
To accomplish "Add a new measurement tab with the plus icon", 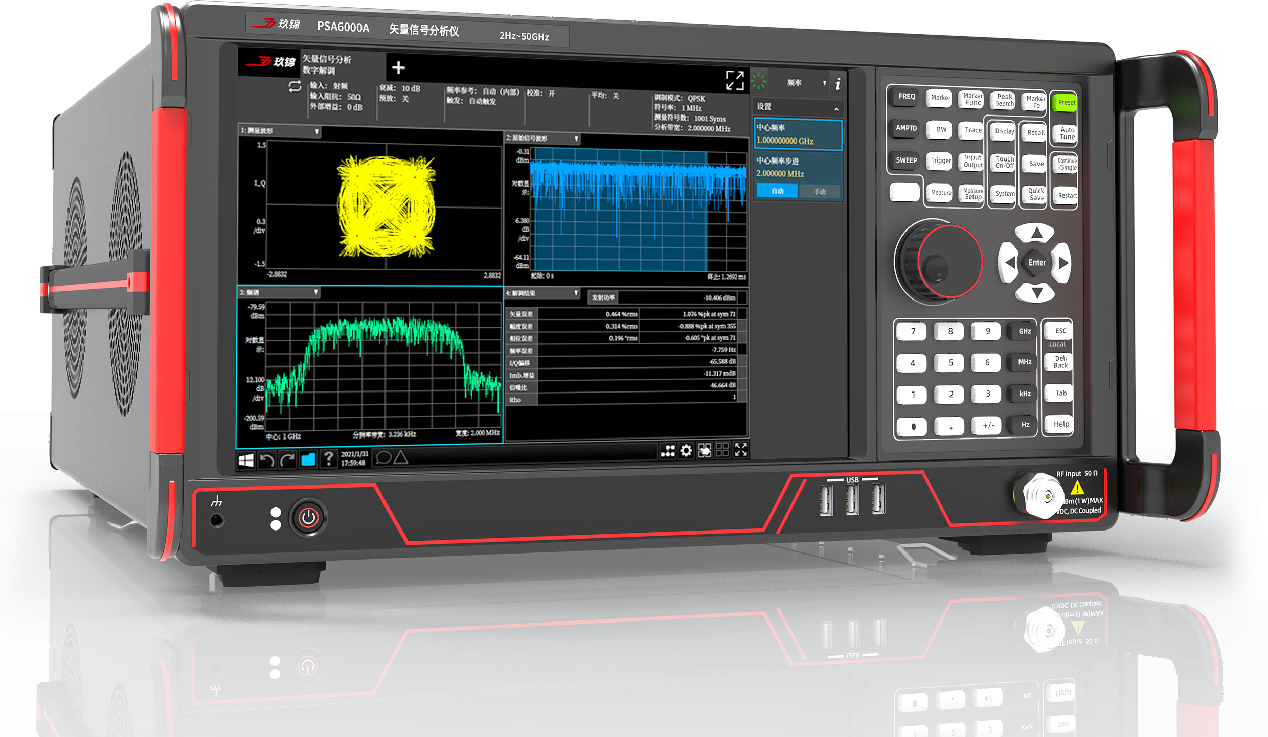I will point(398,67).
